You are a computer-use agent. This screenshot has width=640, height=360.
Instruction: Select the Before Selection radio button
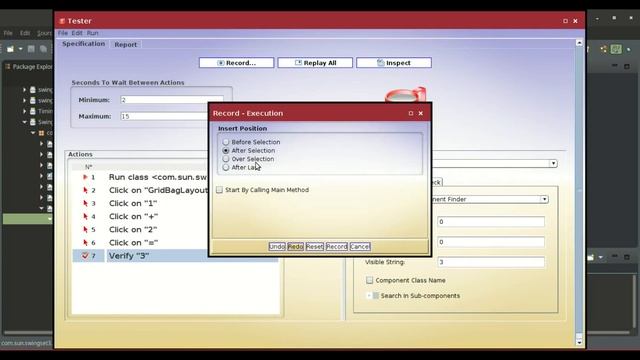point(226,142)
